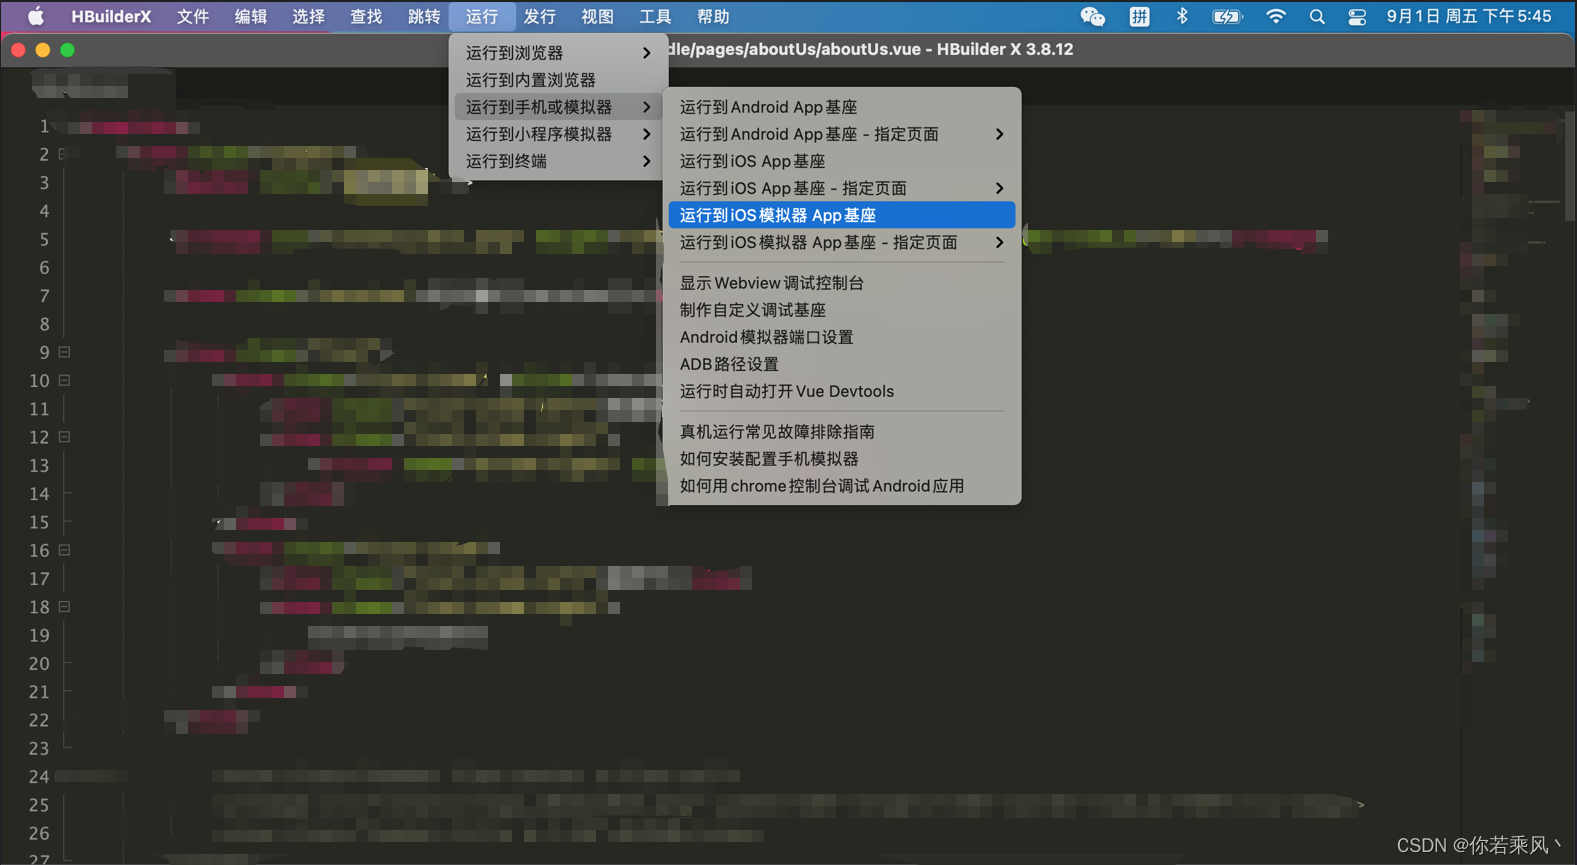Choose 运行到Android App基座
The width and height of the screenshot is (1577, 865).
[x=842, y=107]
